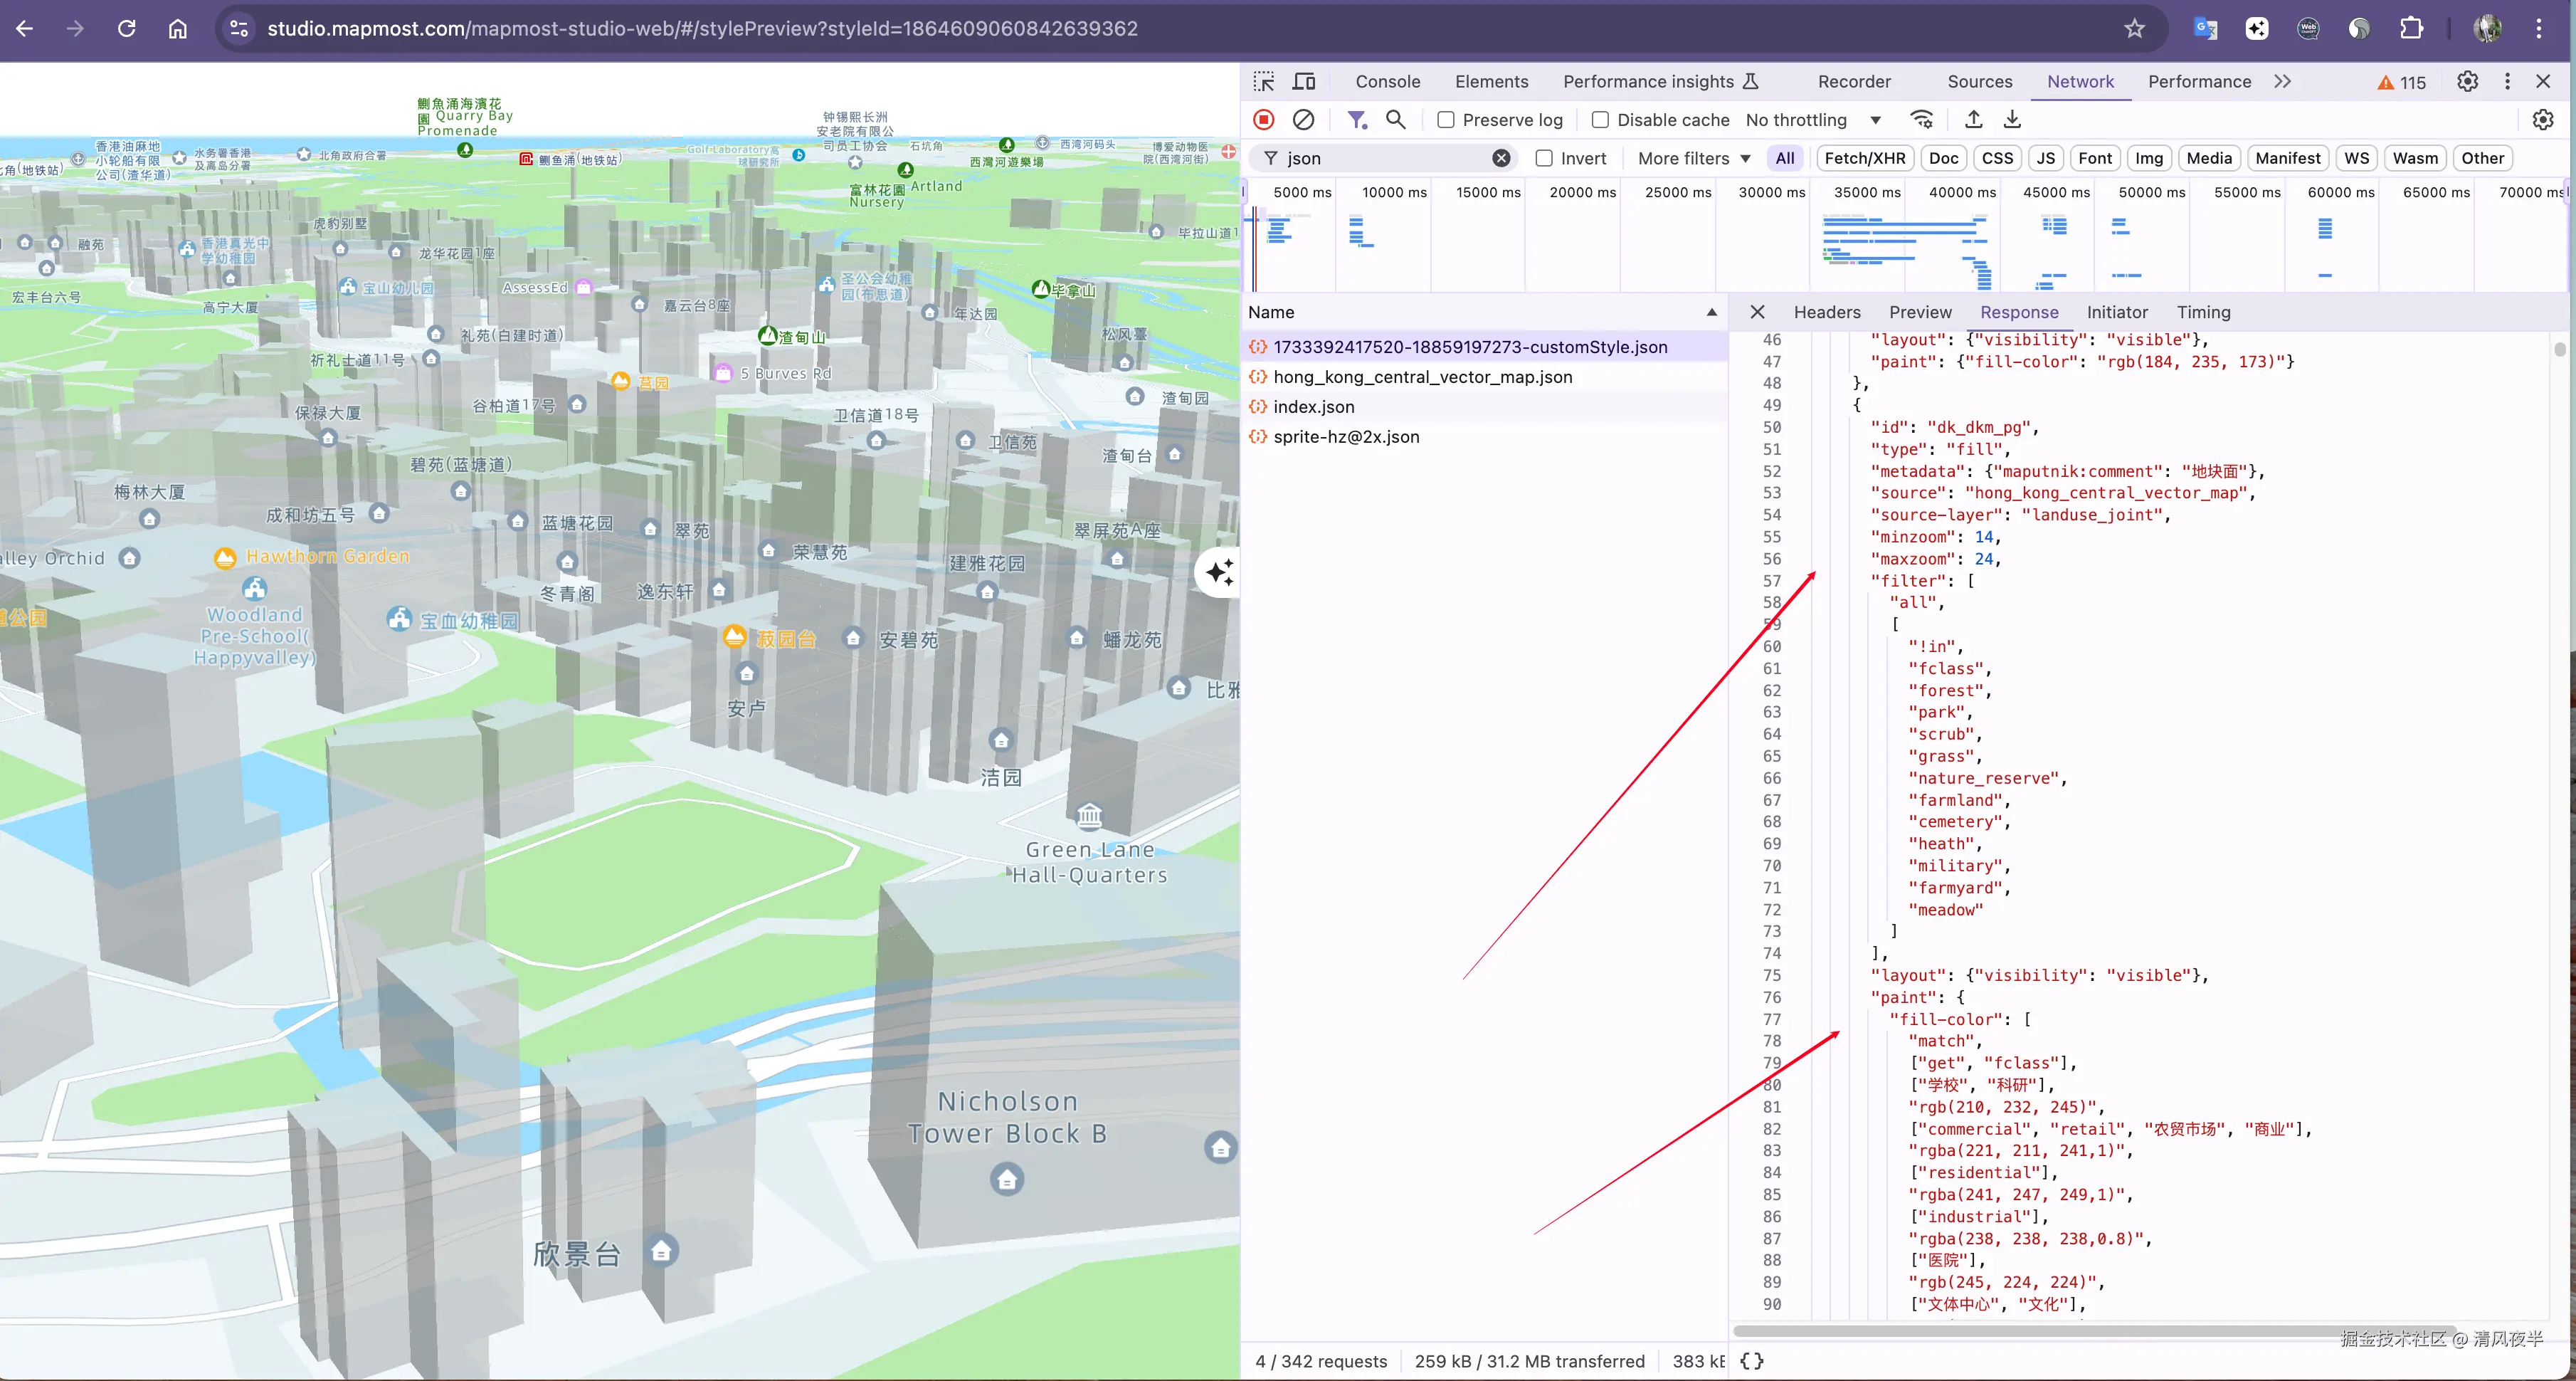The width and height of the screenshot is (2576, 1381).
Task: Click the import HAR file upload icon
Action: [x=1973, y=120]
